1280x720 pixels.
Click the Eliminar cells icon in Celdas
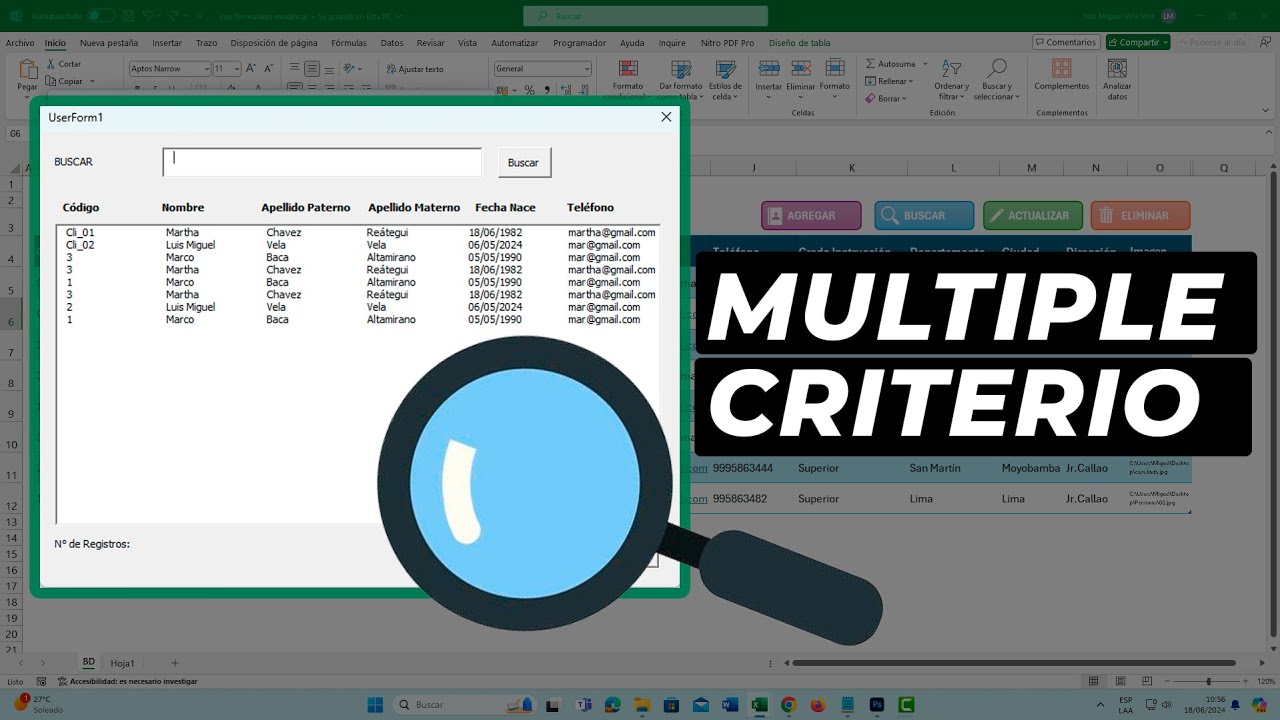click(x=801, y=69)
